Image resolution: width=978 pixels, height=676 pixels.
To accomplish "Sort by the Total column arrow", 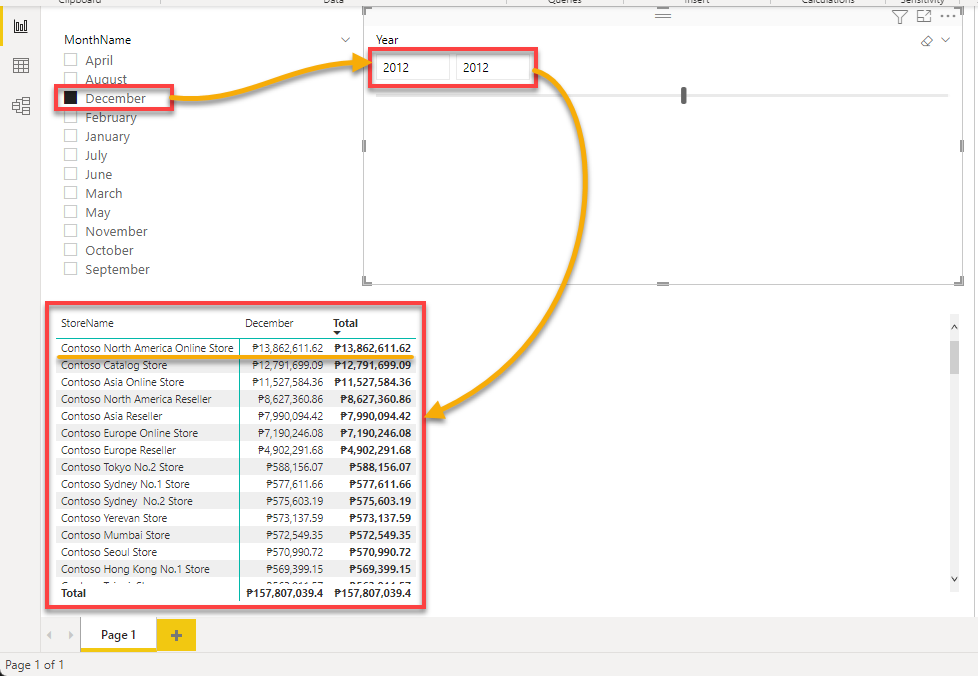I will (x=337, y=333).
